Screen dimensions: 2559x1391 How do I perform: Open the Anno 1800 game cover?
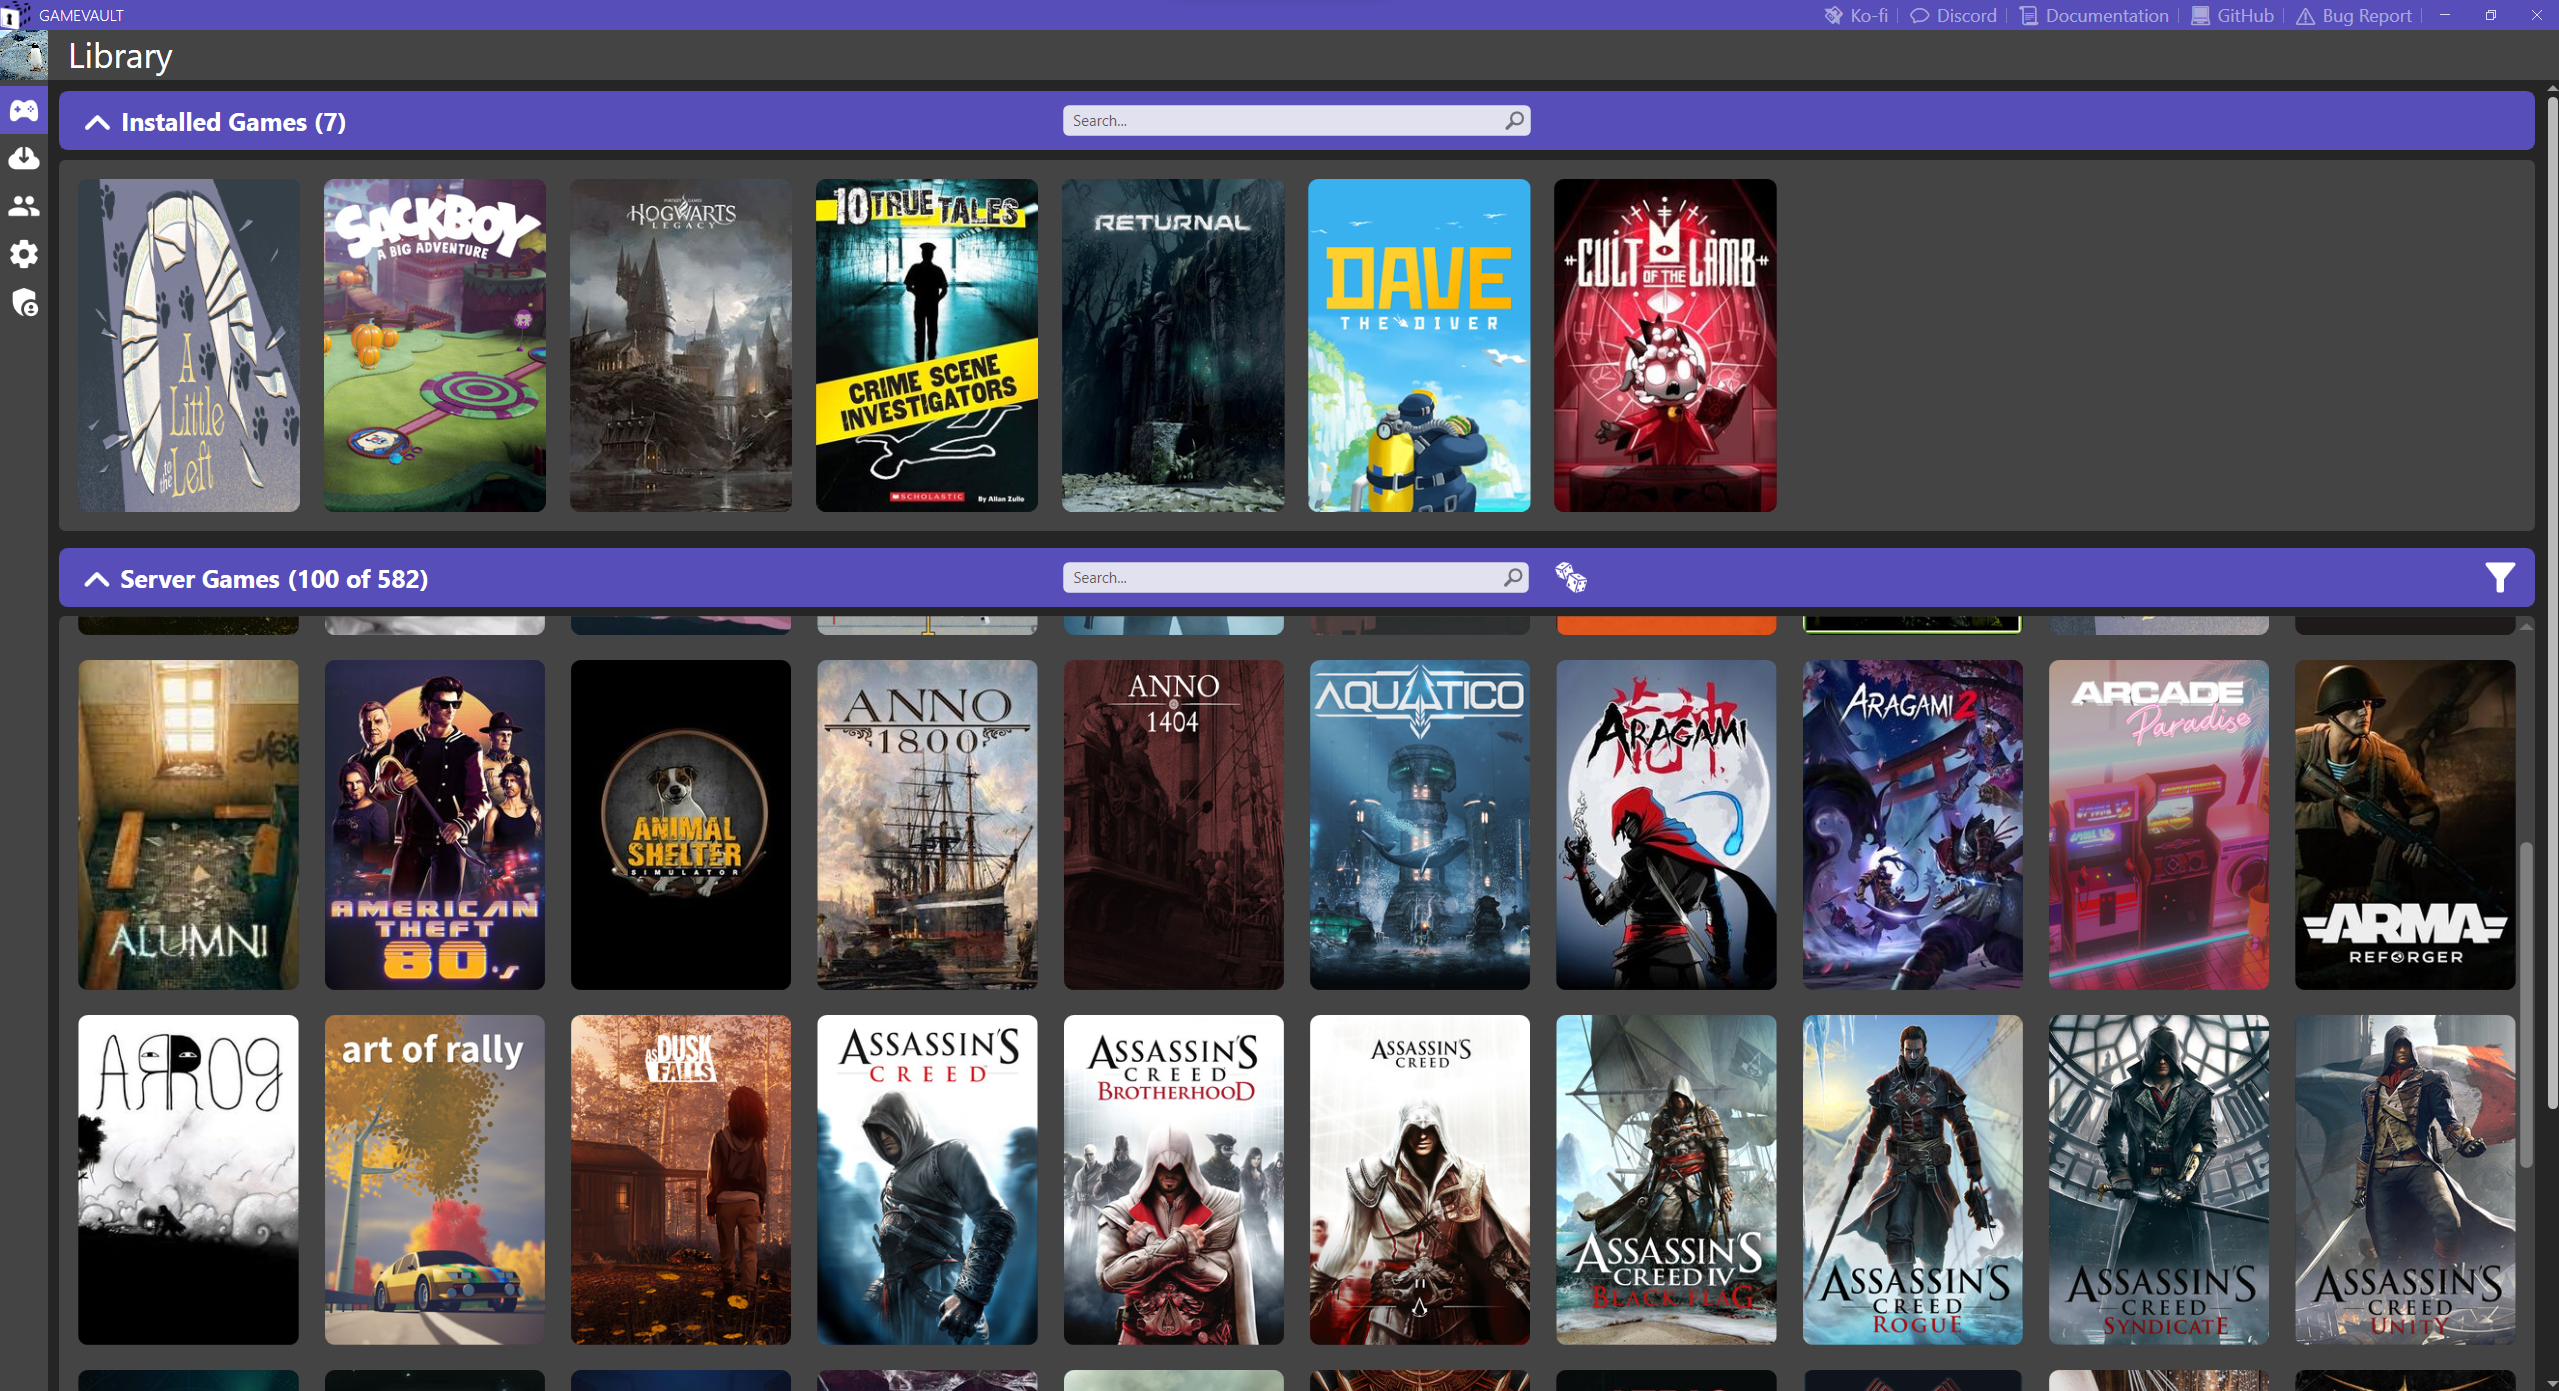tap(926, 824)
